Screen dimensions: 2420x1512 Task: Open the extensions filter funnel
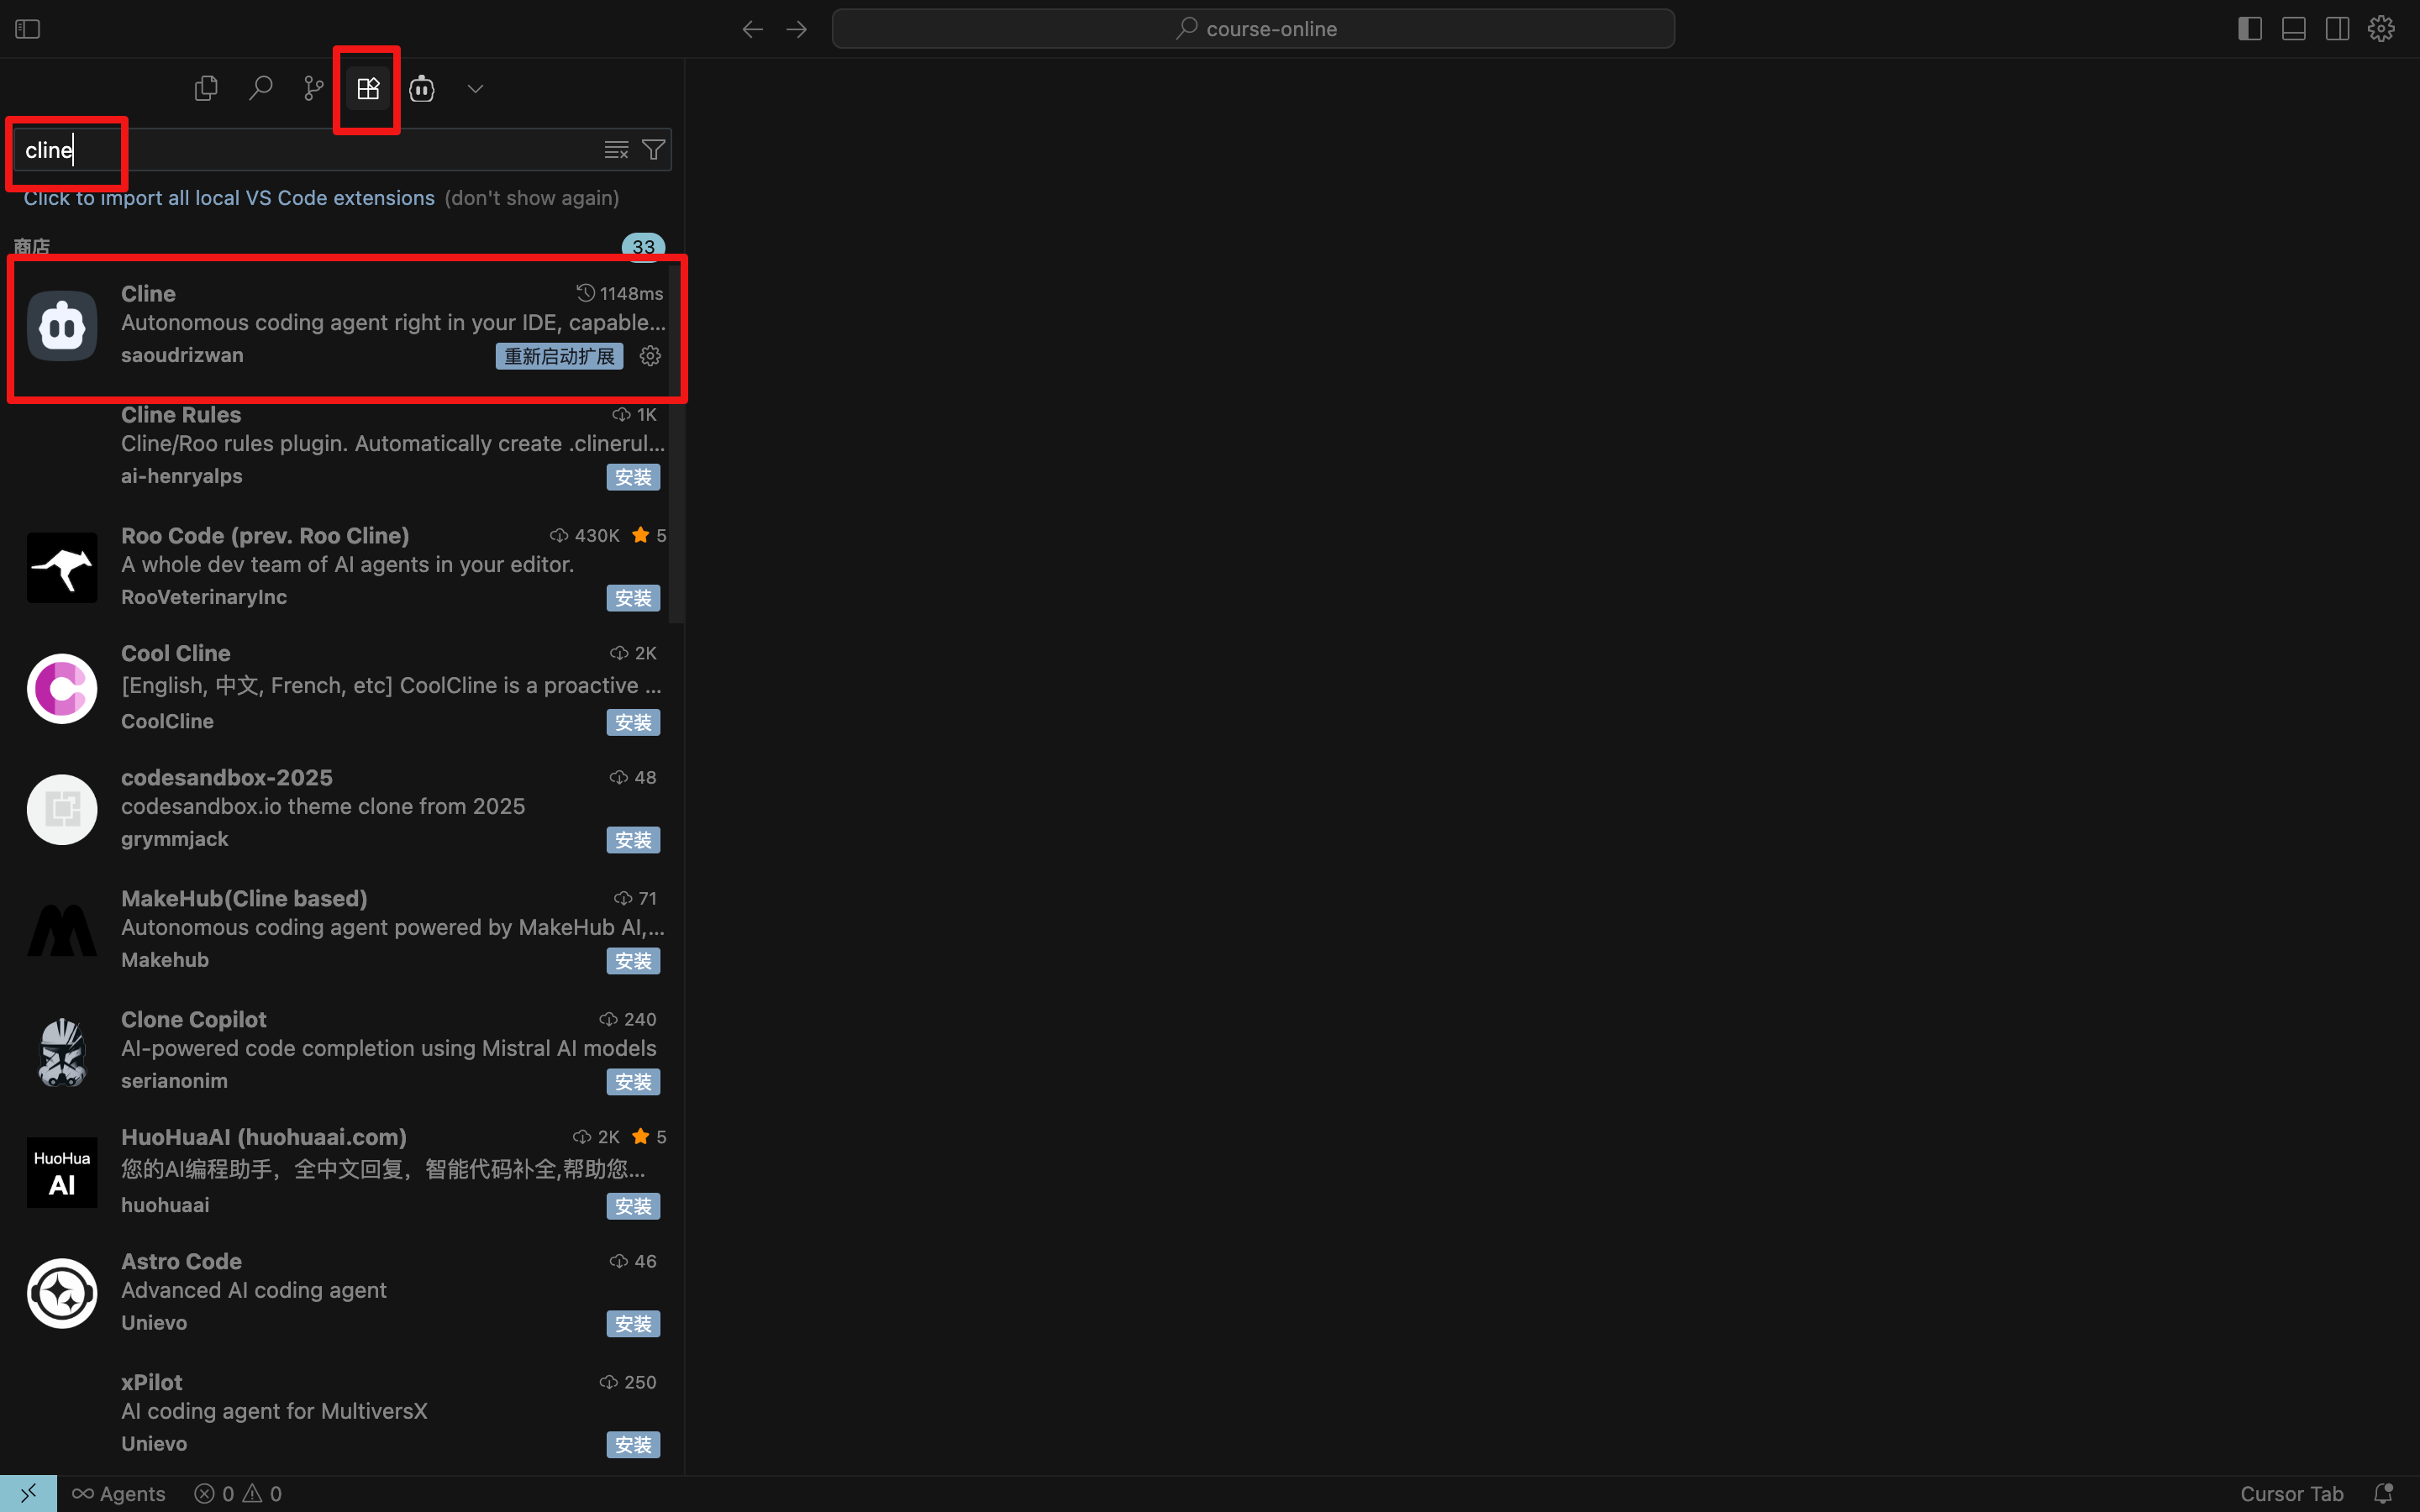653,150
